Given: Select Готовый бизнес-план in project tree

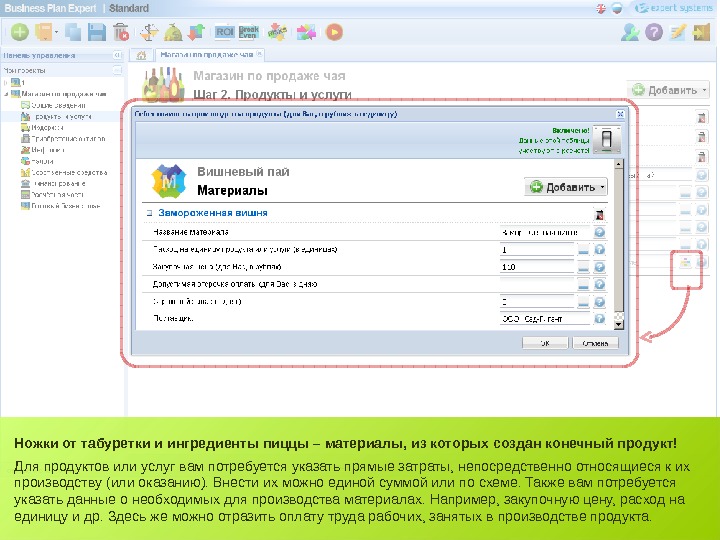Looking at the screenshot, I should [66, 206].
